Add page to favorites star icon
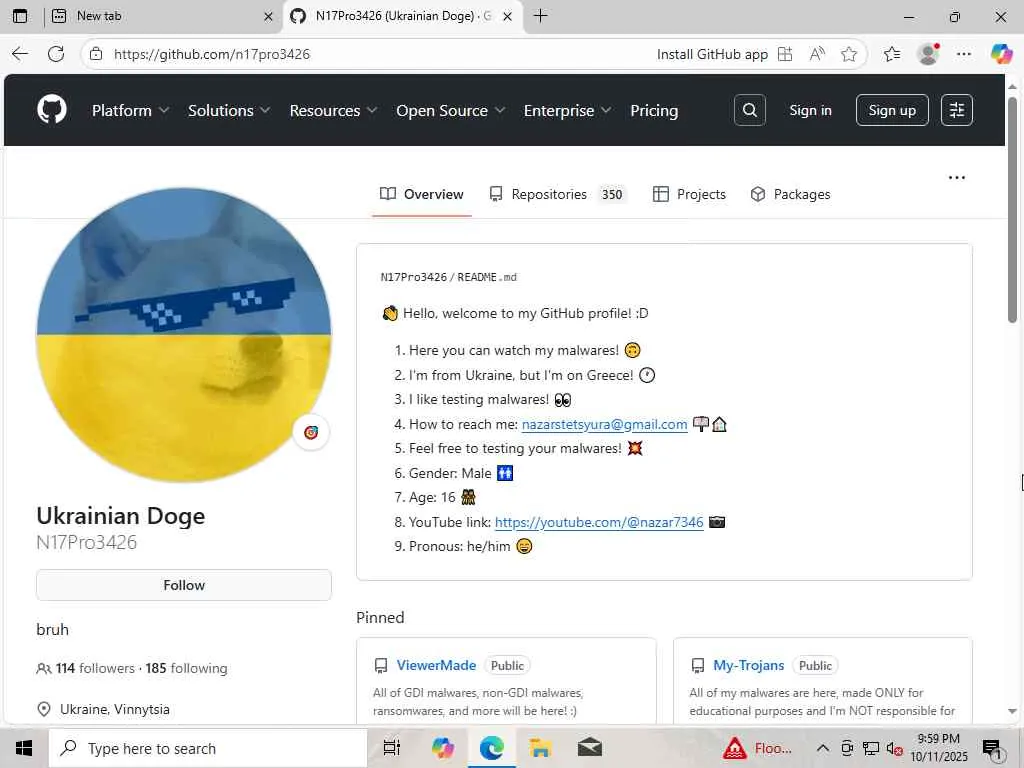This screenshot has height=768, width=1024. pyautogui.click(x=848, y=54)
